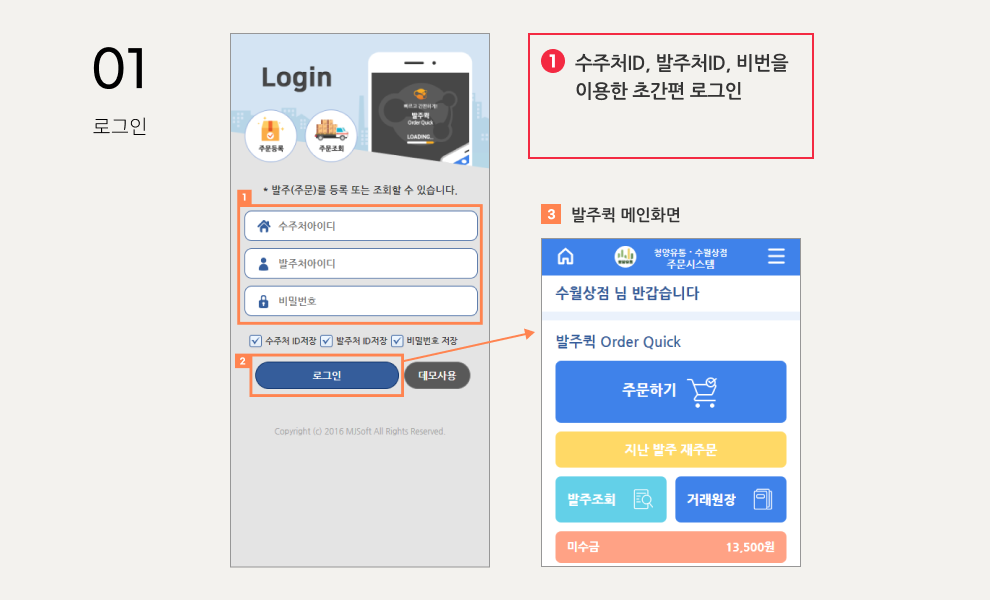Select the yellow 지난 발주 재주문 button

(x=671, y=450)
